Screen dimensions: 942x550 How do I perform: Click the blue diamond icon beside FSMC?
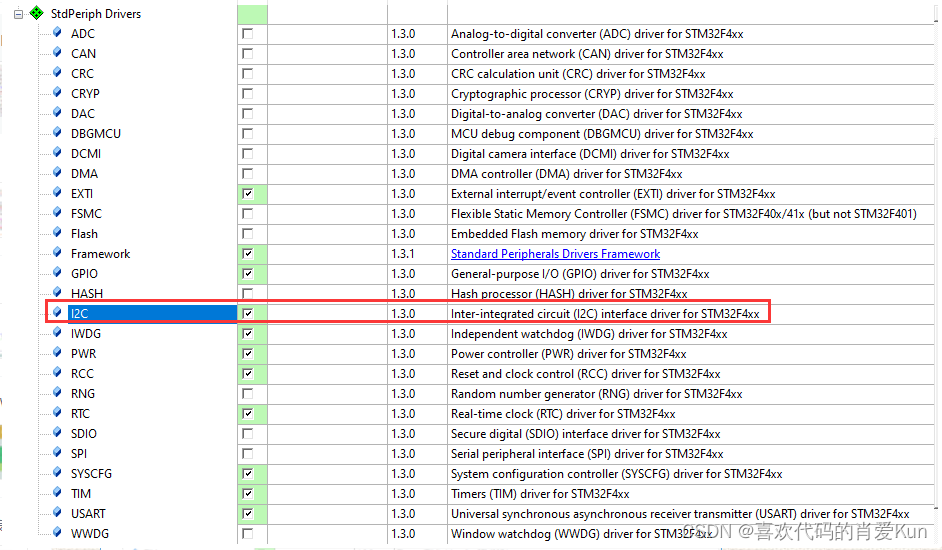click(57, 212)
